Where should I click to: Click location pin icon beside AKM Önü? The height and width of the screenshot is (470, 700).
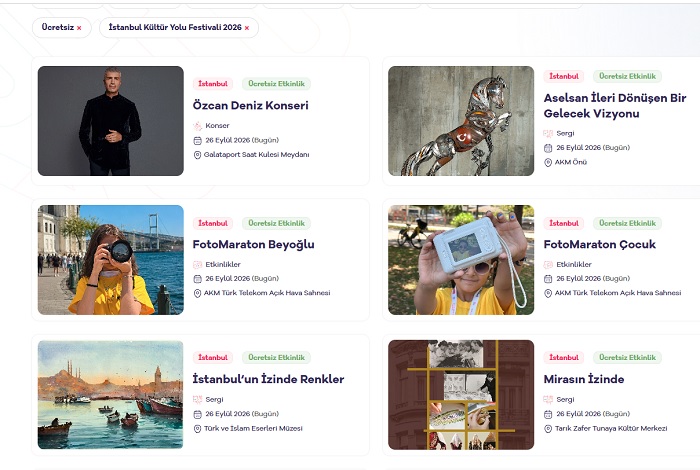tap(548, 162)
